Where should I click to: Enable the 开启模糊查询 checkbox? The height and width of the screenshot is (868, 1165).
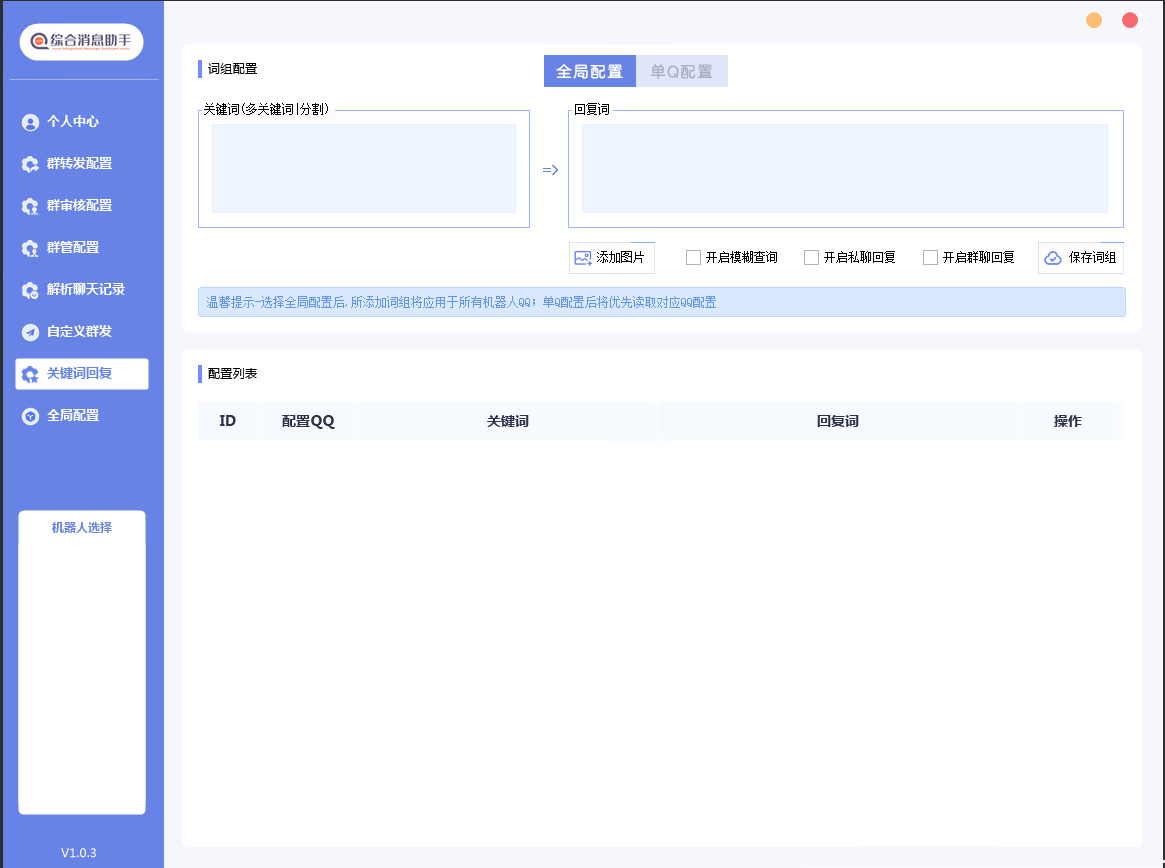[693, 258]
